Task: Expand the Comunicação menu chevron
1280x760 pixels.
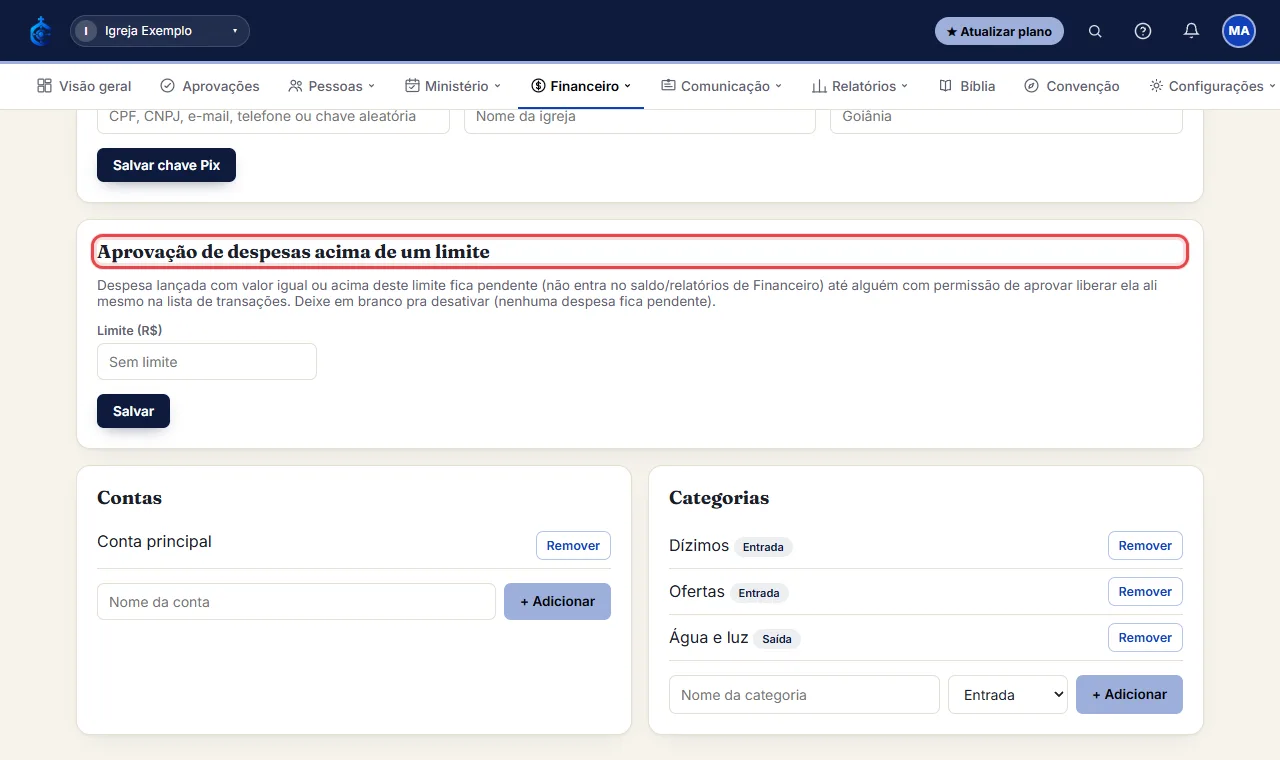Action: 779,86
